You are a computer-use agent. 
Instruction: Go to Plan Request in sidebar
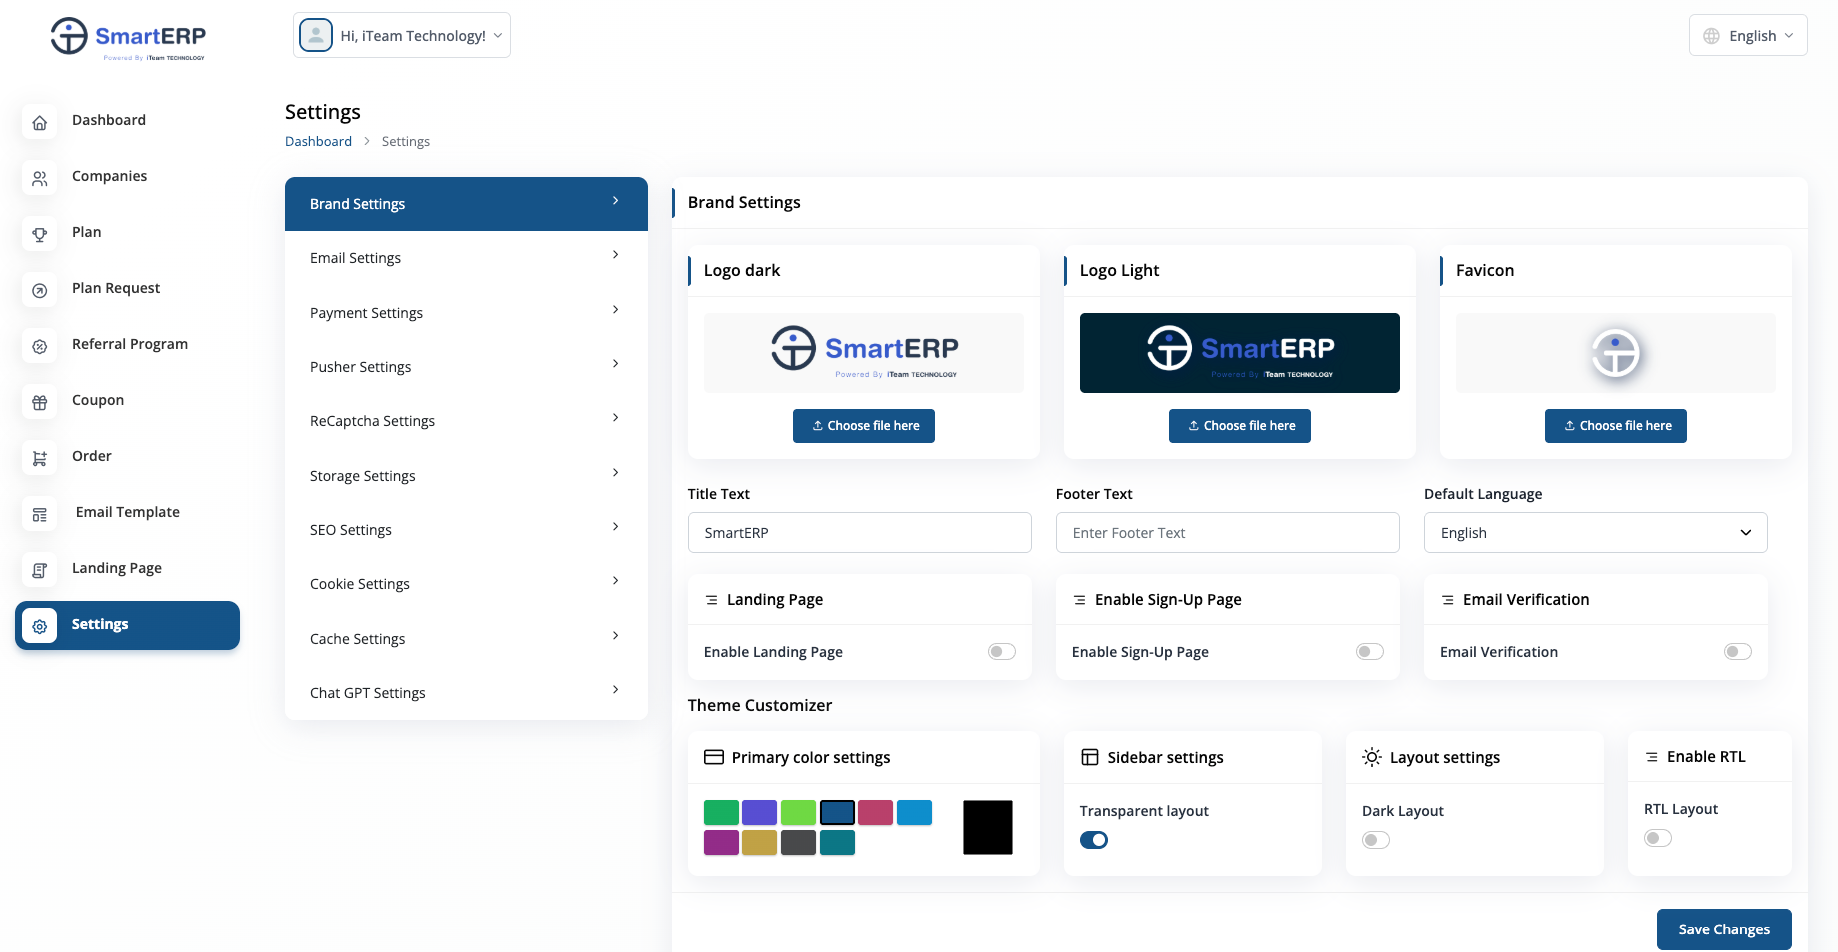click(127, 289)
